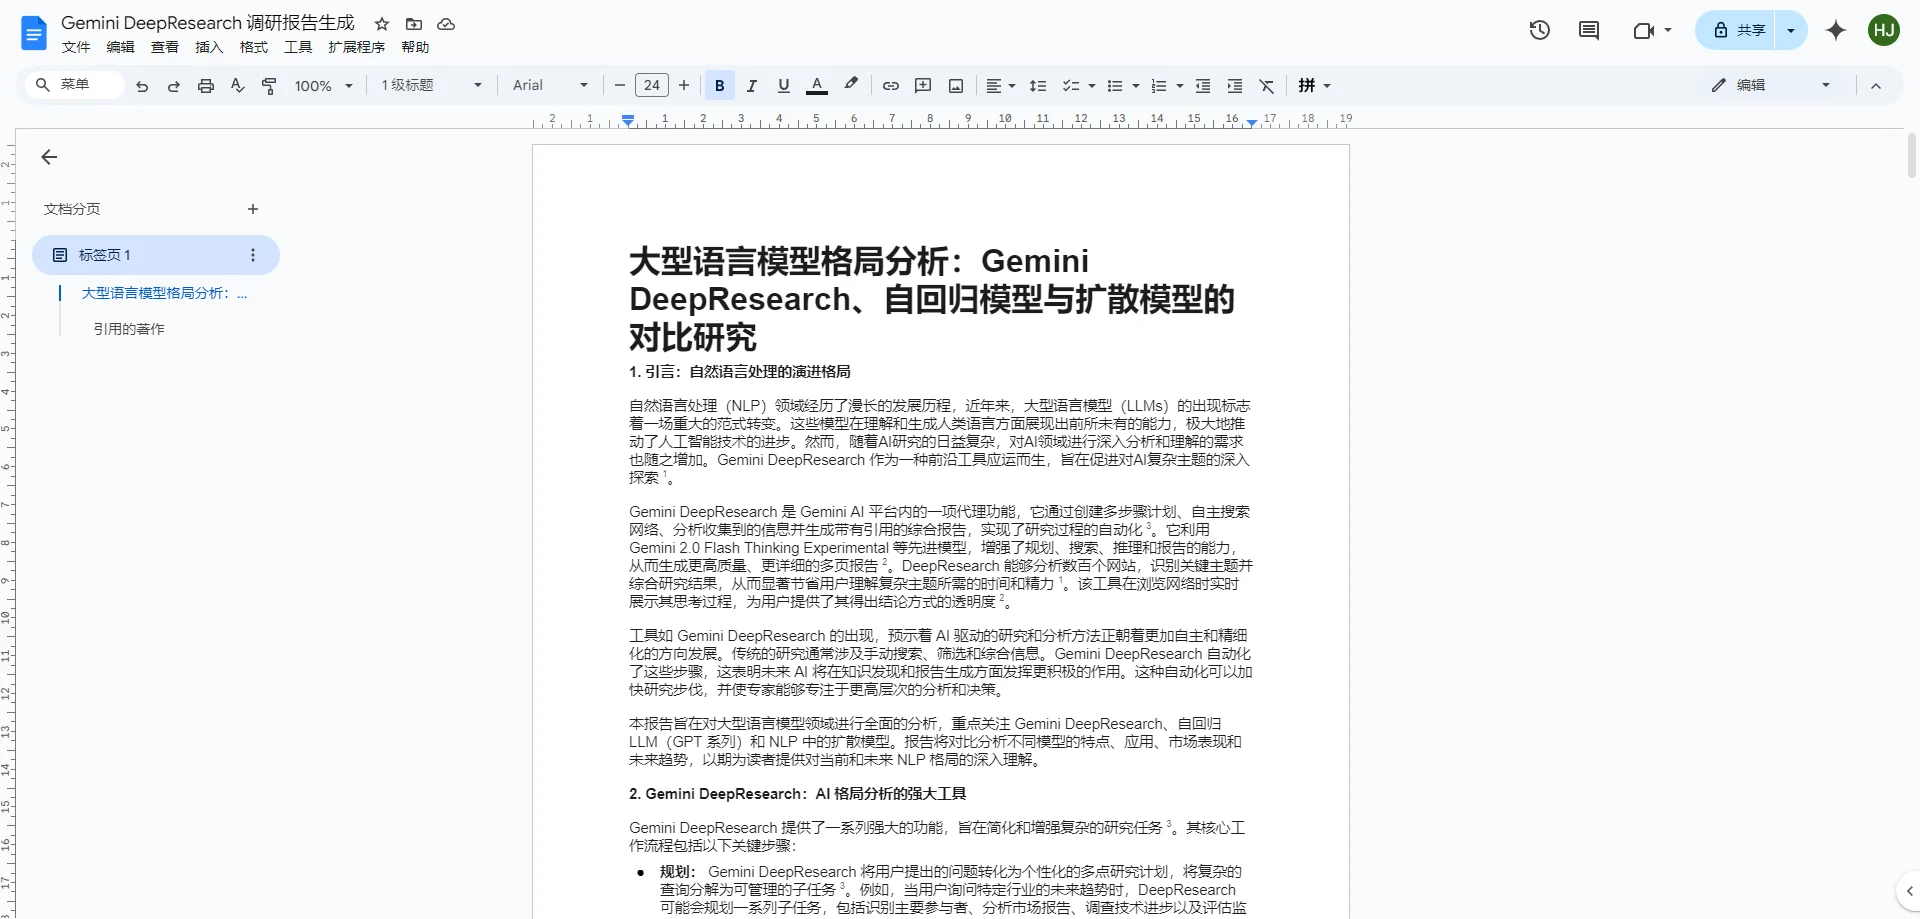1920x919 pixels.
Task: Select the 标签页 1 tab
Action: (156, 255)
